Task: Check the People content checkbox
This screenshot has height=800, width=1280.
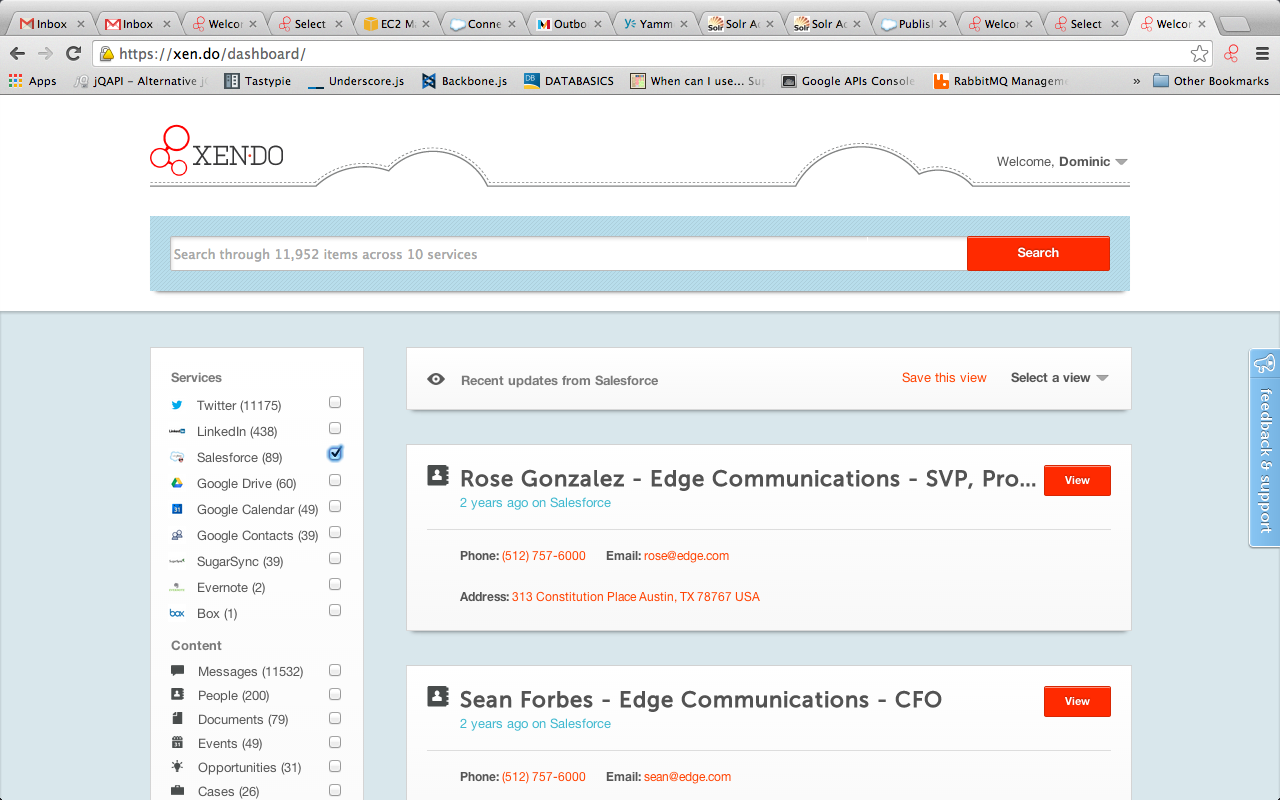Action: pyautogui.click(x=335, y=694)
